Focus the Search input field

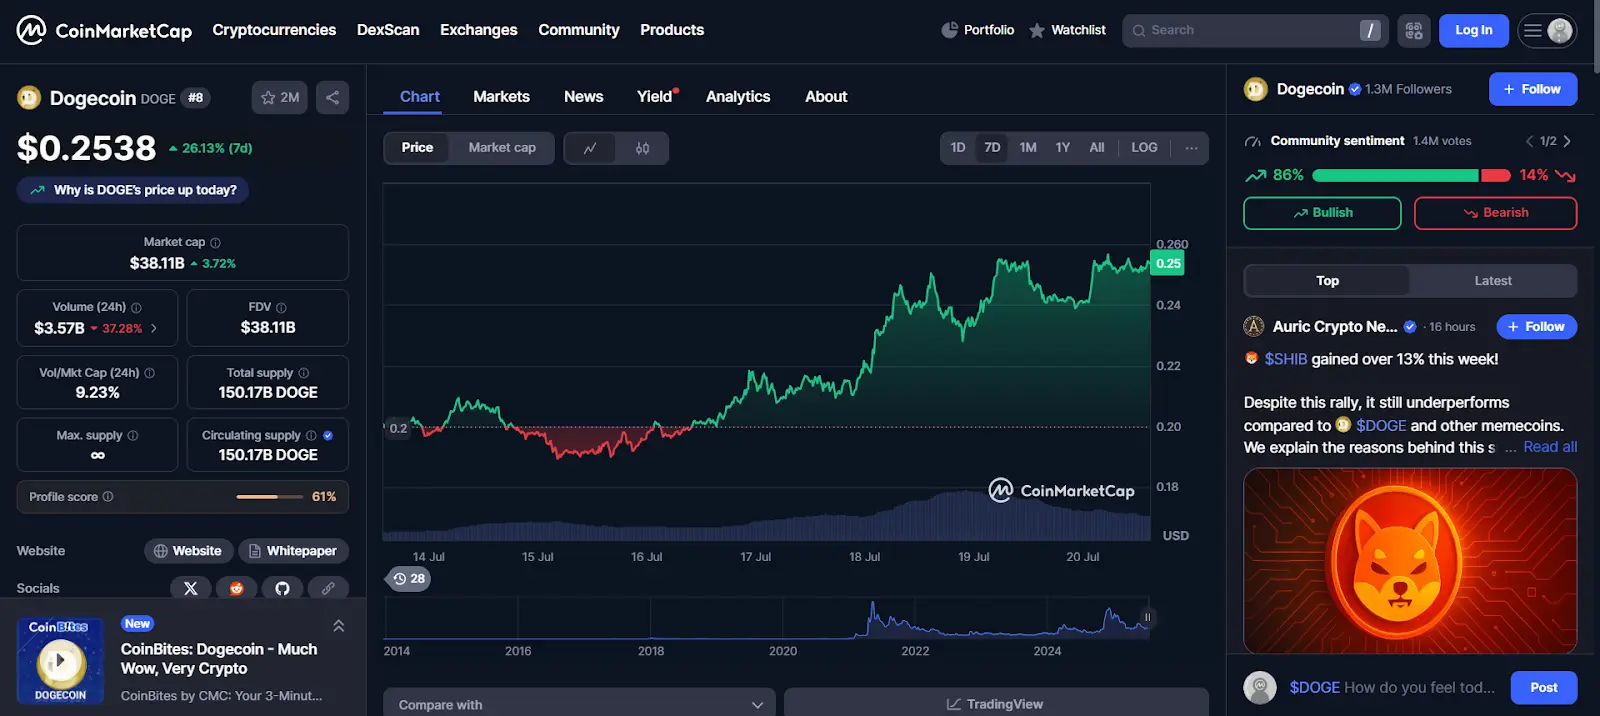(1255, 31)
